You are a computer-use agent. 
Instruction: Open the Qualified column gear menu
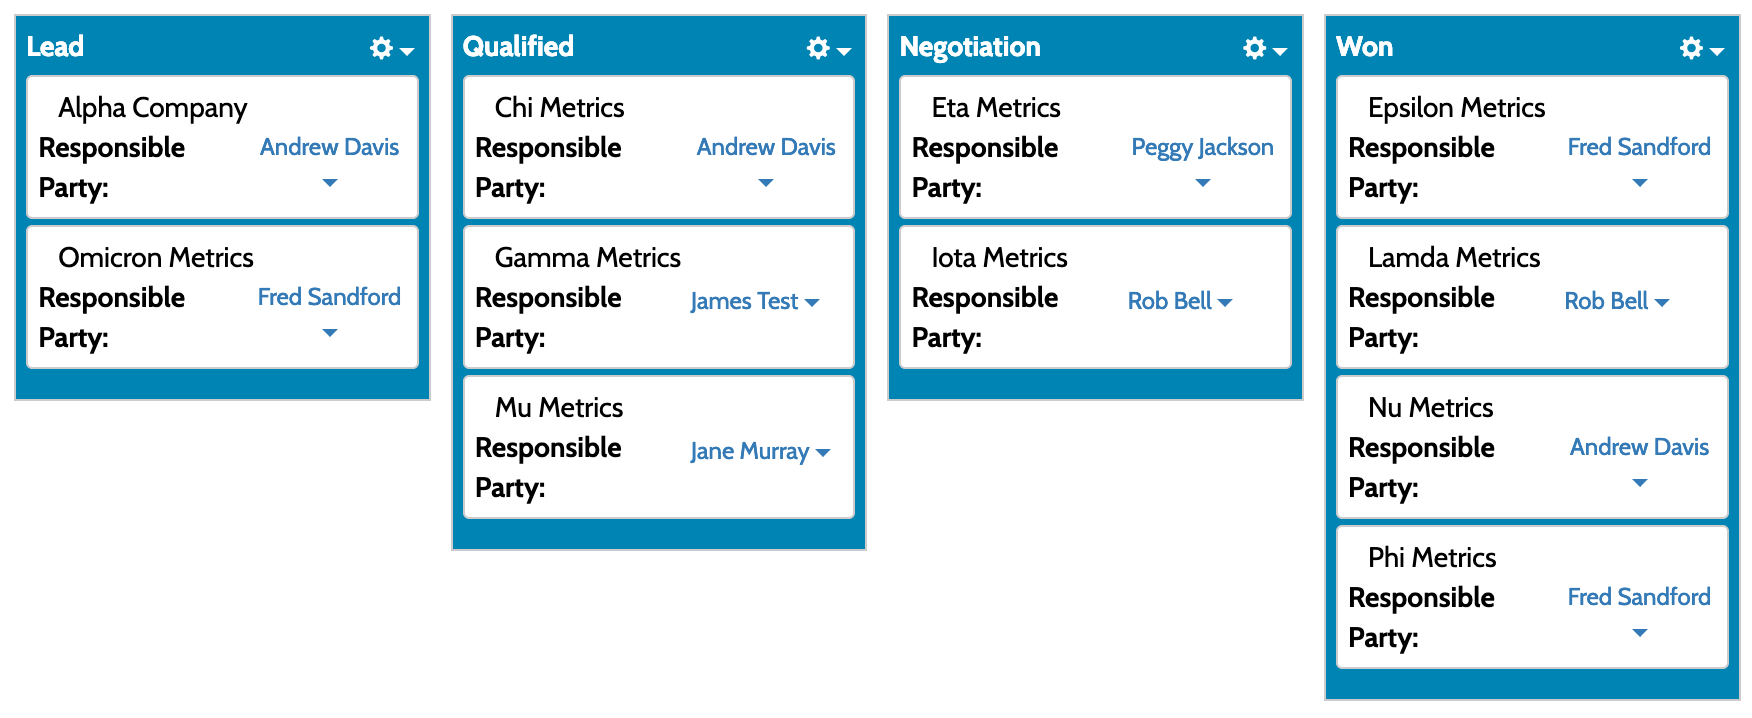[828, 48]
